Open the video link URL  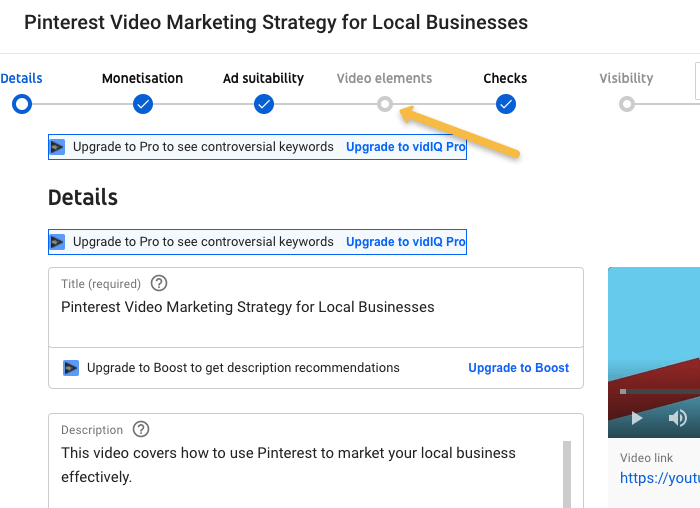[660, 478]
